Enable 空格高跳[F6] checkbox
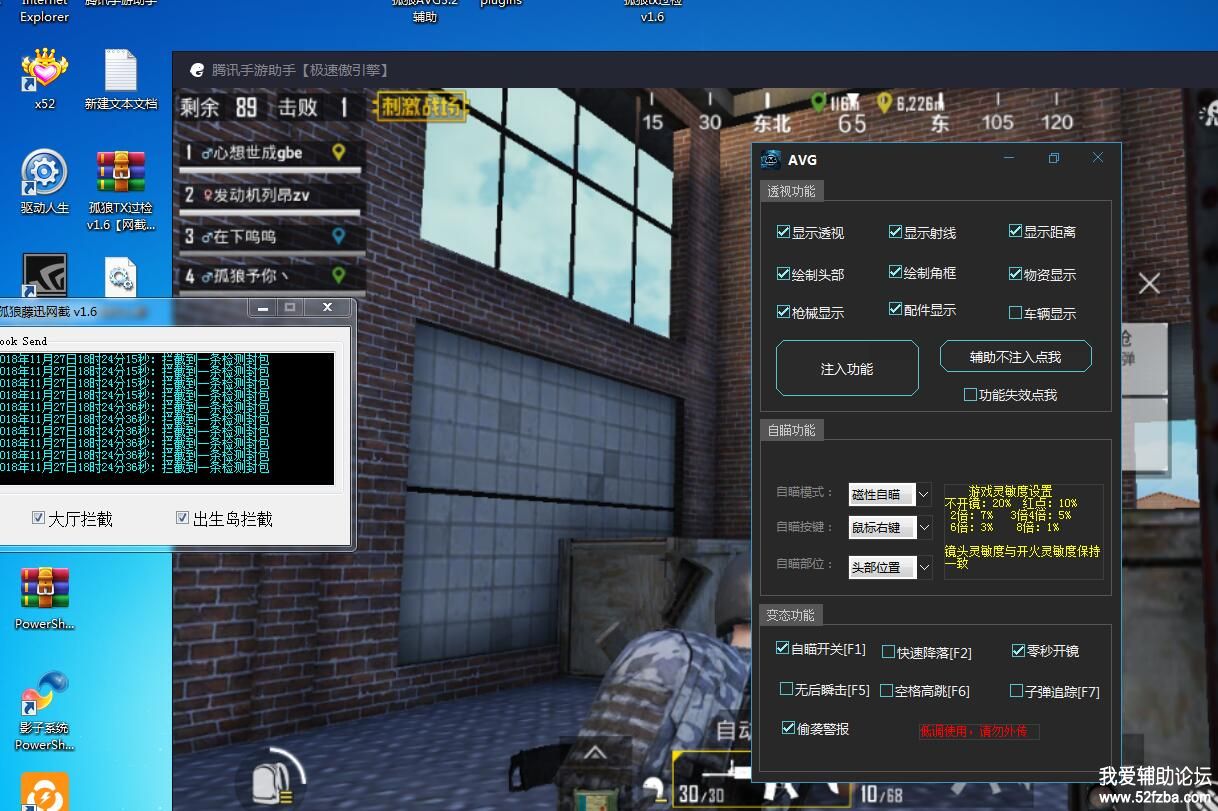This screenshot has width=1218, height=811. tap(886, 690)
